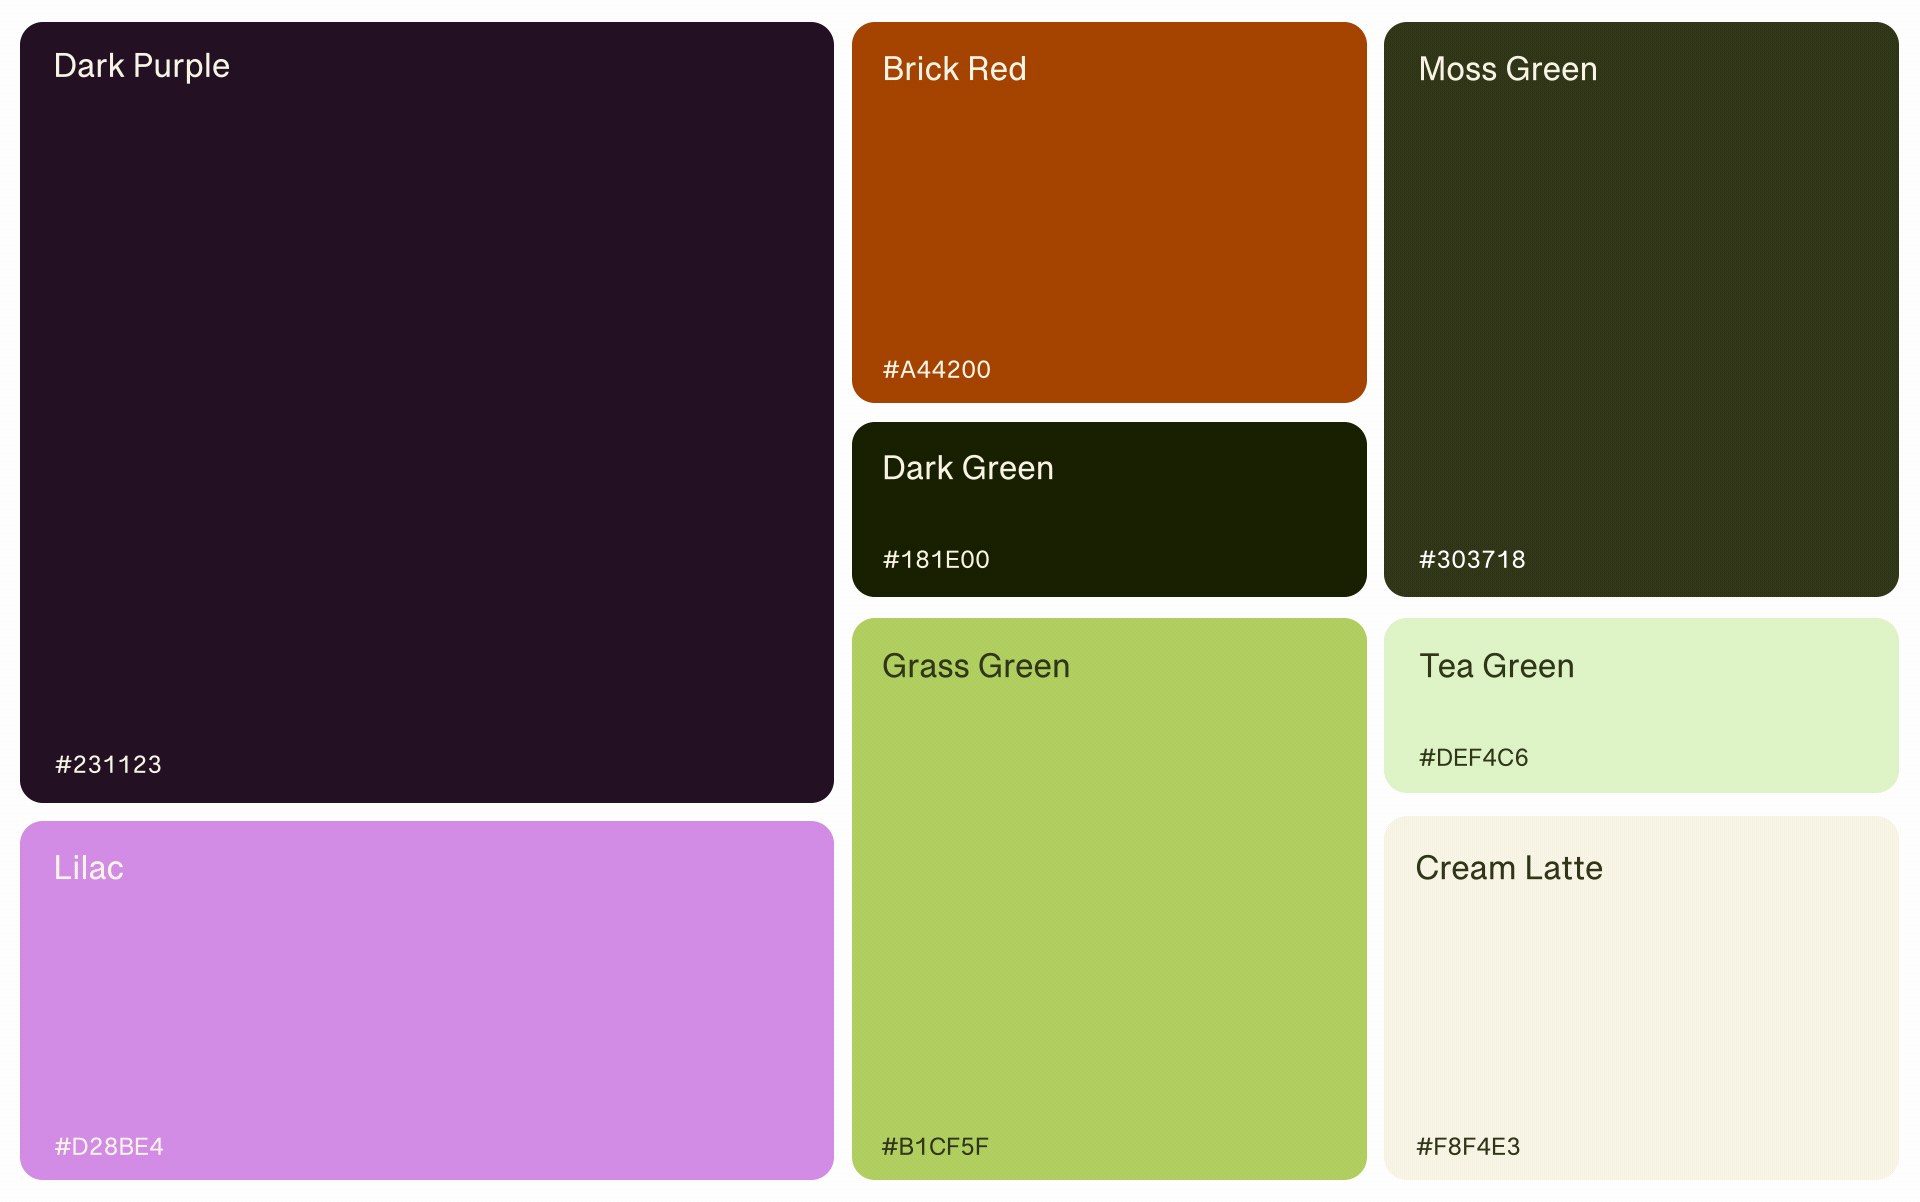The image size is (1920, 1202).
Task: Click the #303718 hex label
Action: [x=1472, y=560]
